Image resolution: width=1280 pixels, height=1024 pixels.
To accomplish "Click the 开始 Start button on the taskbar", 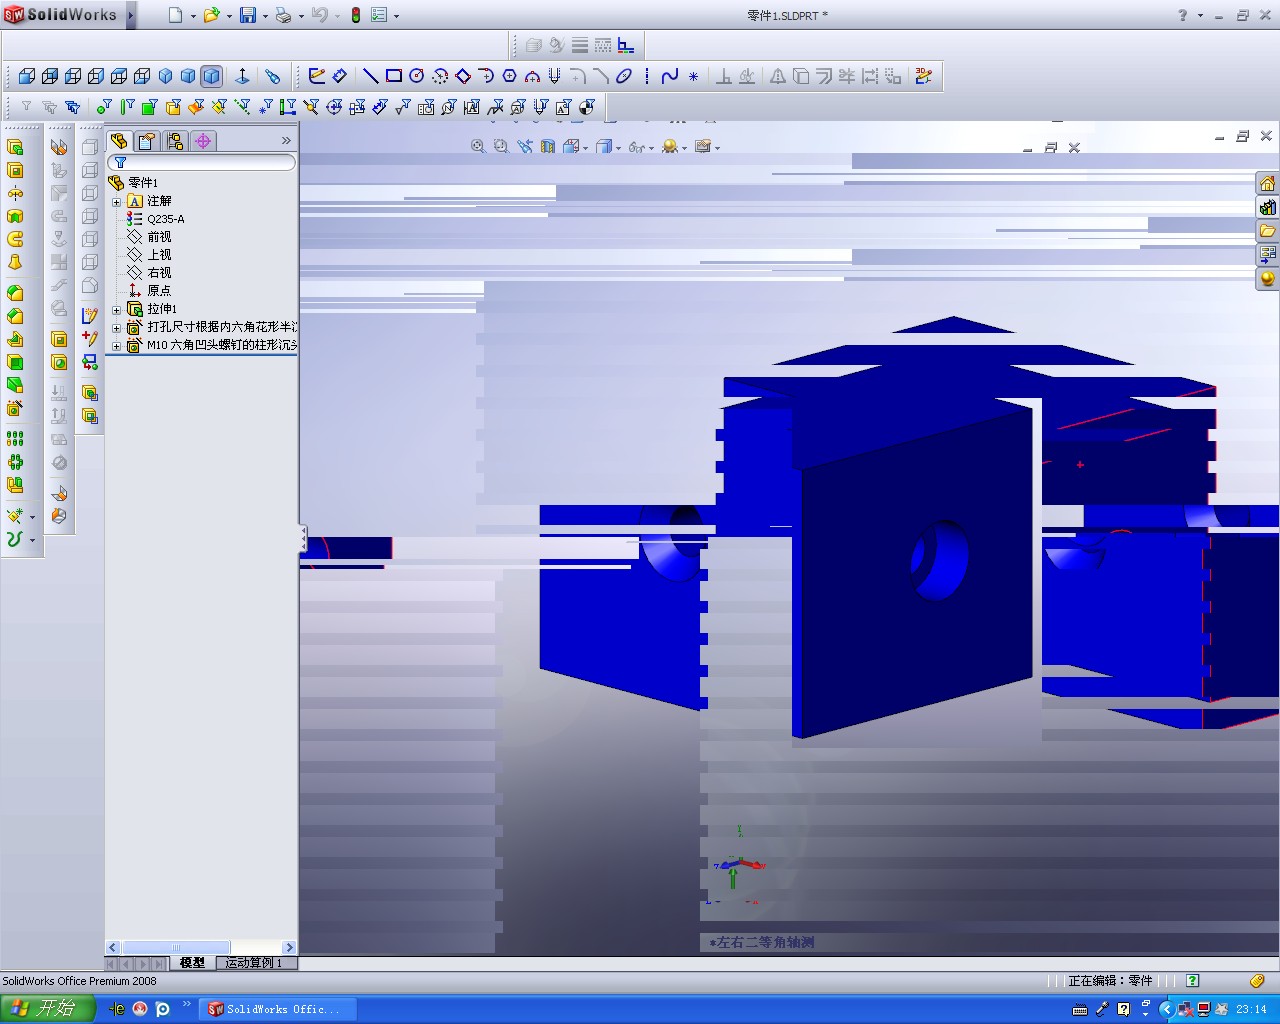I will point(45,1009).
